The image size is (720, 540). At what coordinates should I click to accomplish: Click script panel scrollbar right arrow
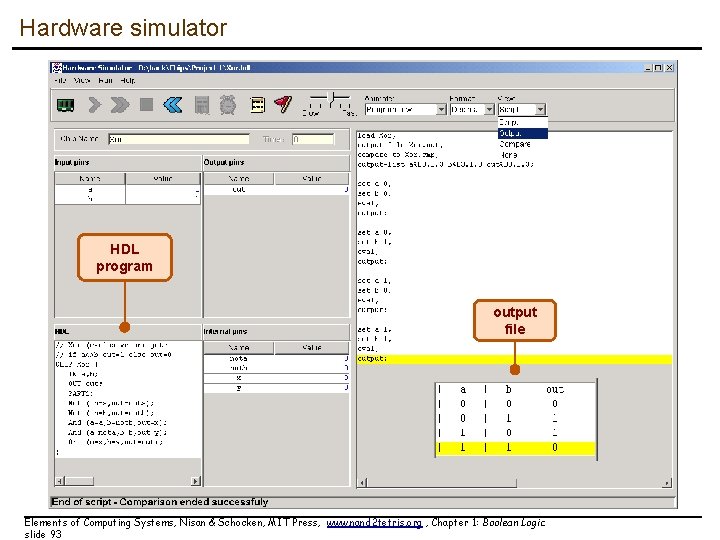click(667, 483)
